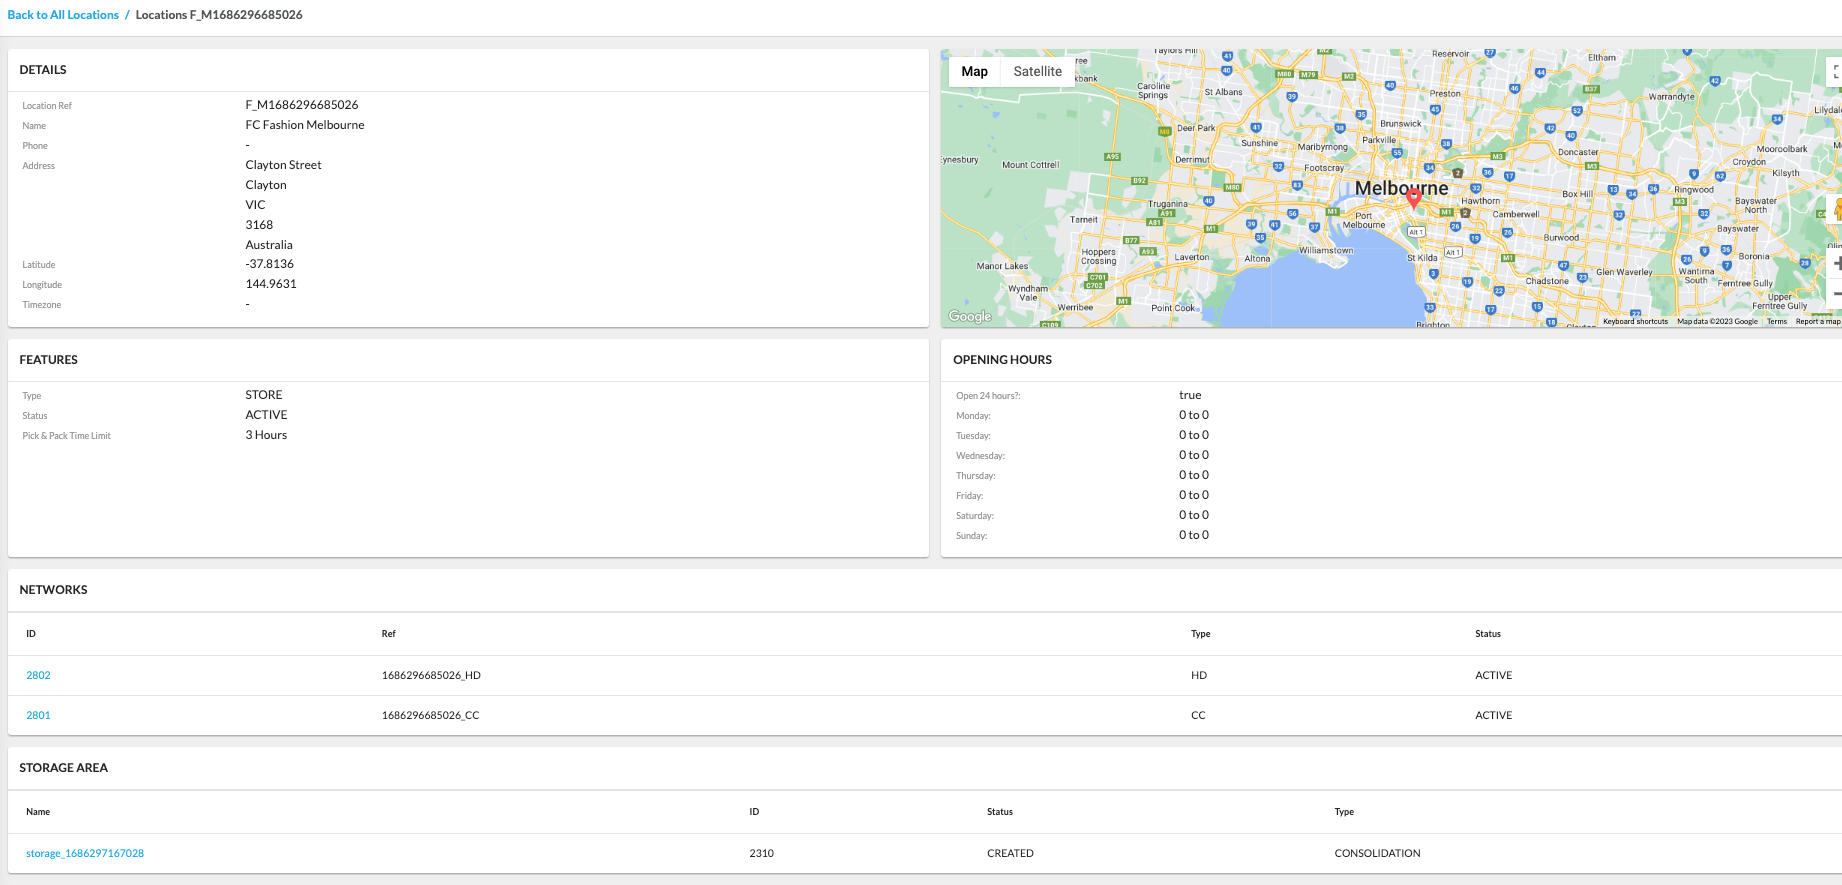This screenshot has width=1842, height=885.
Task: Switch map to Satellite view
Action: [x=1037, y=71]
